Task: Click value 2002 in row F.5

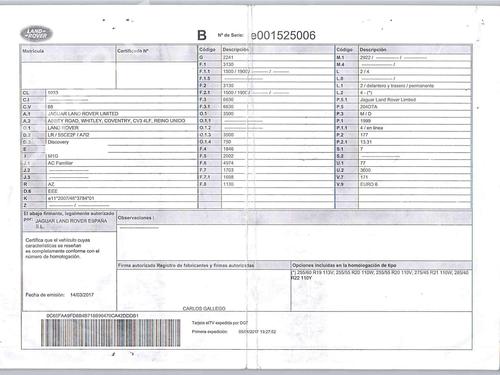Action: click(228, 156)
